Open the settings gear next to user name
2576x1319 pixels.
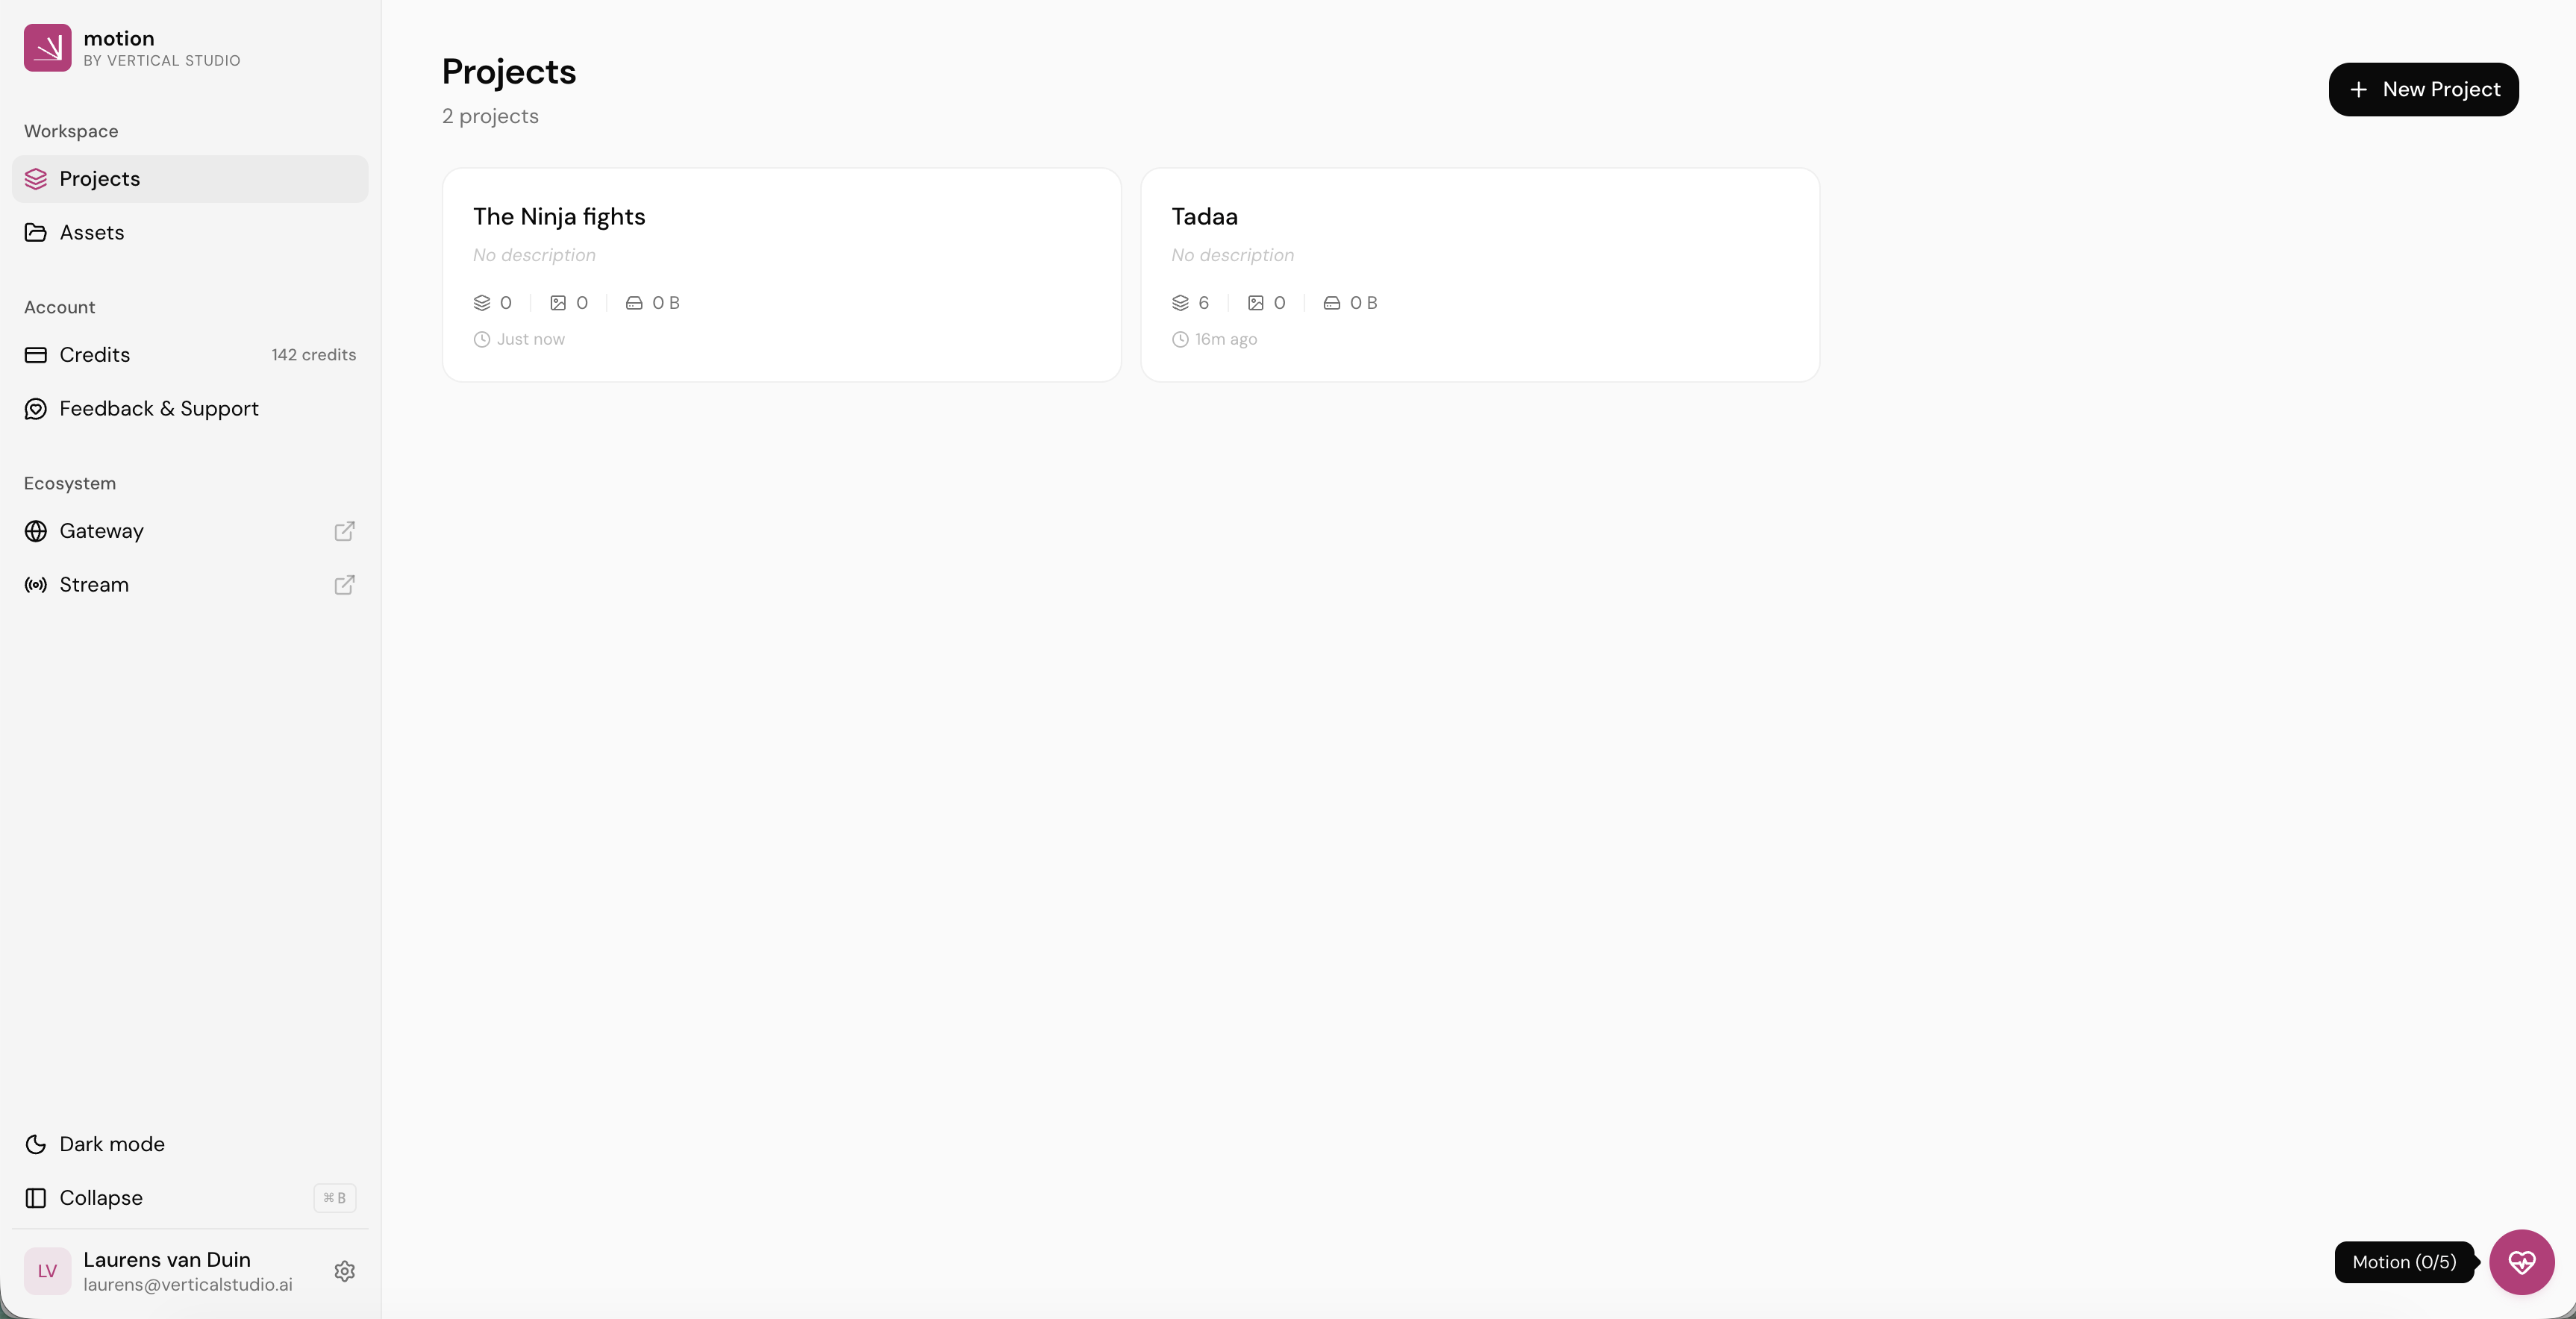tap(344, 1271)
